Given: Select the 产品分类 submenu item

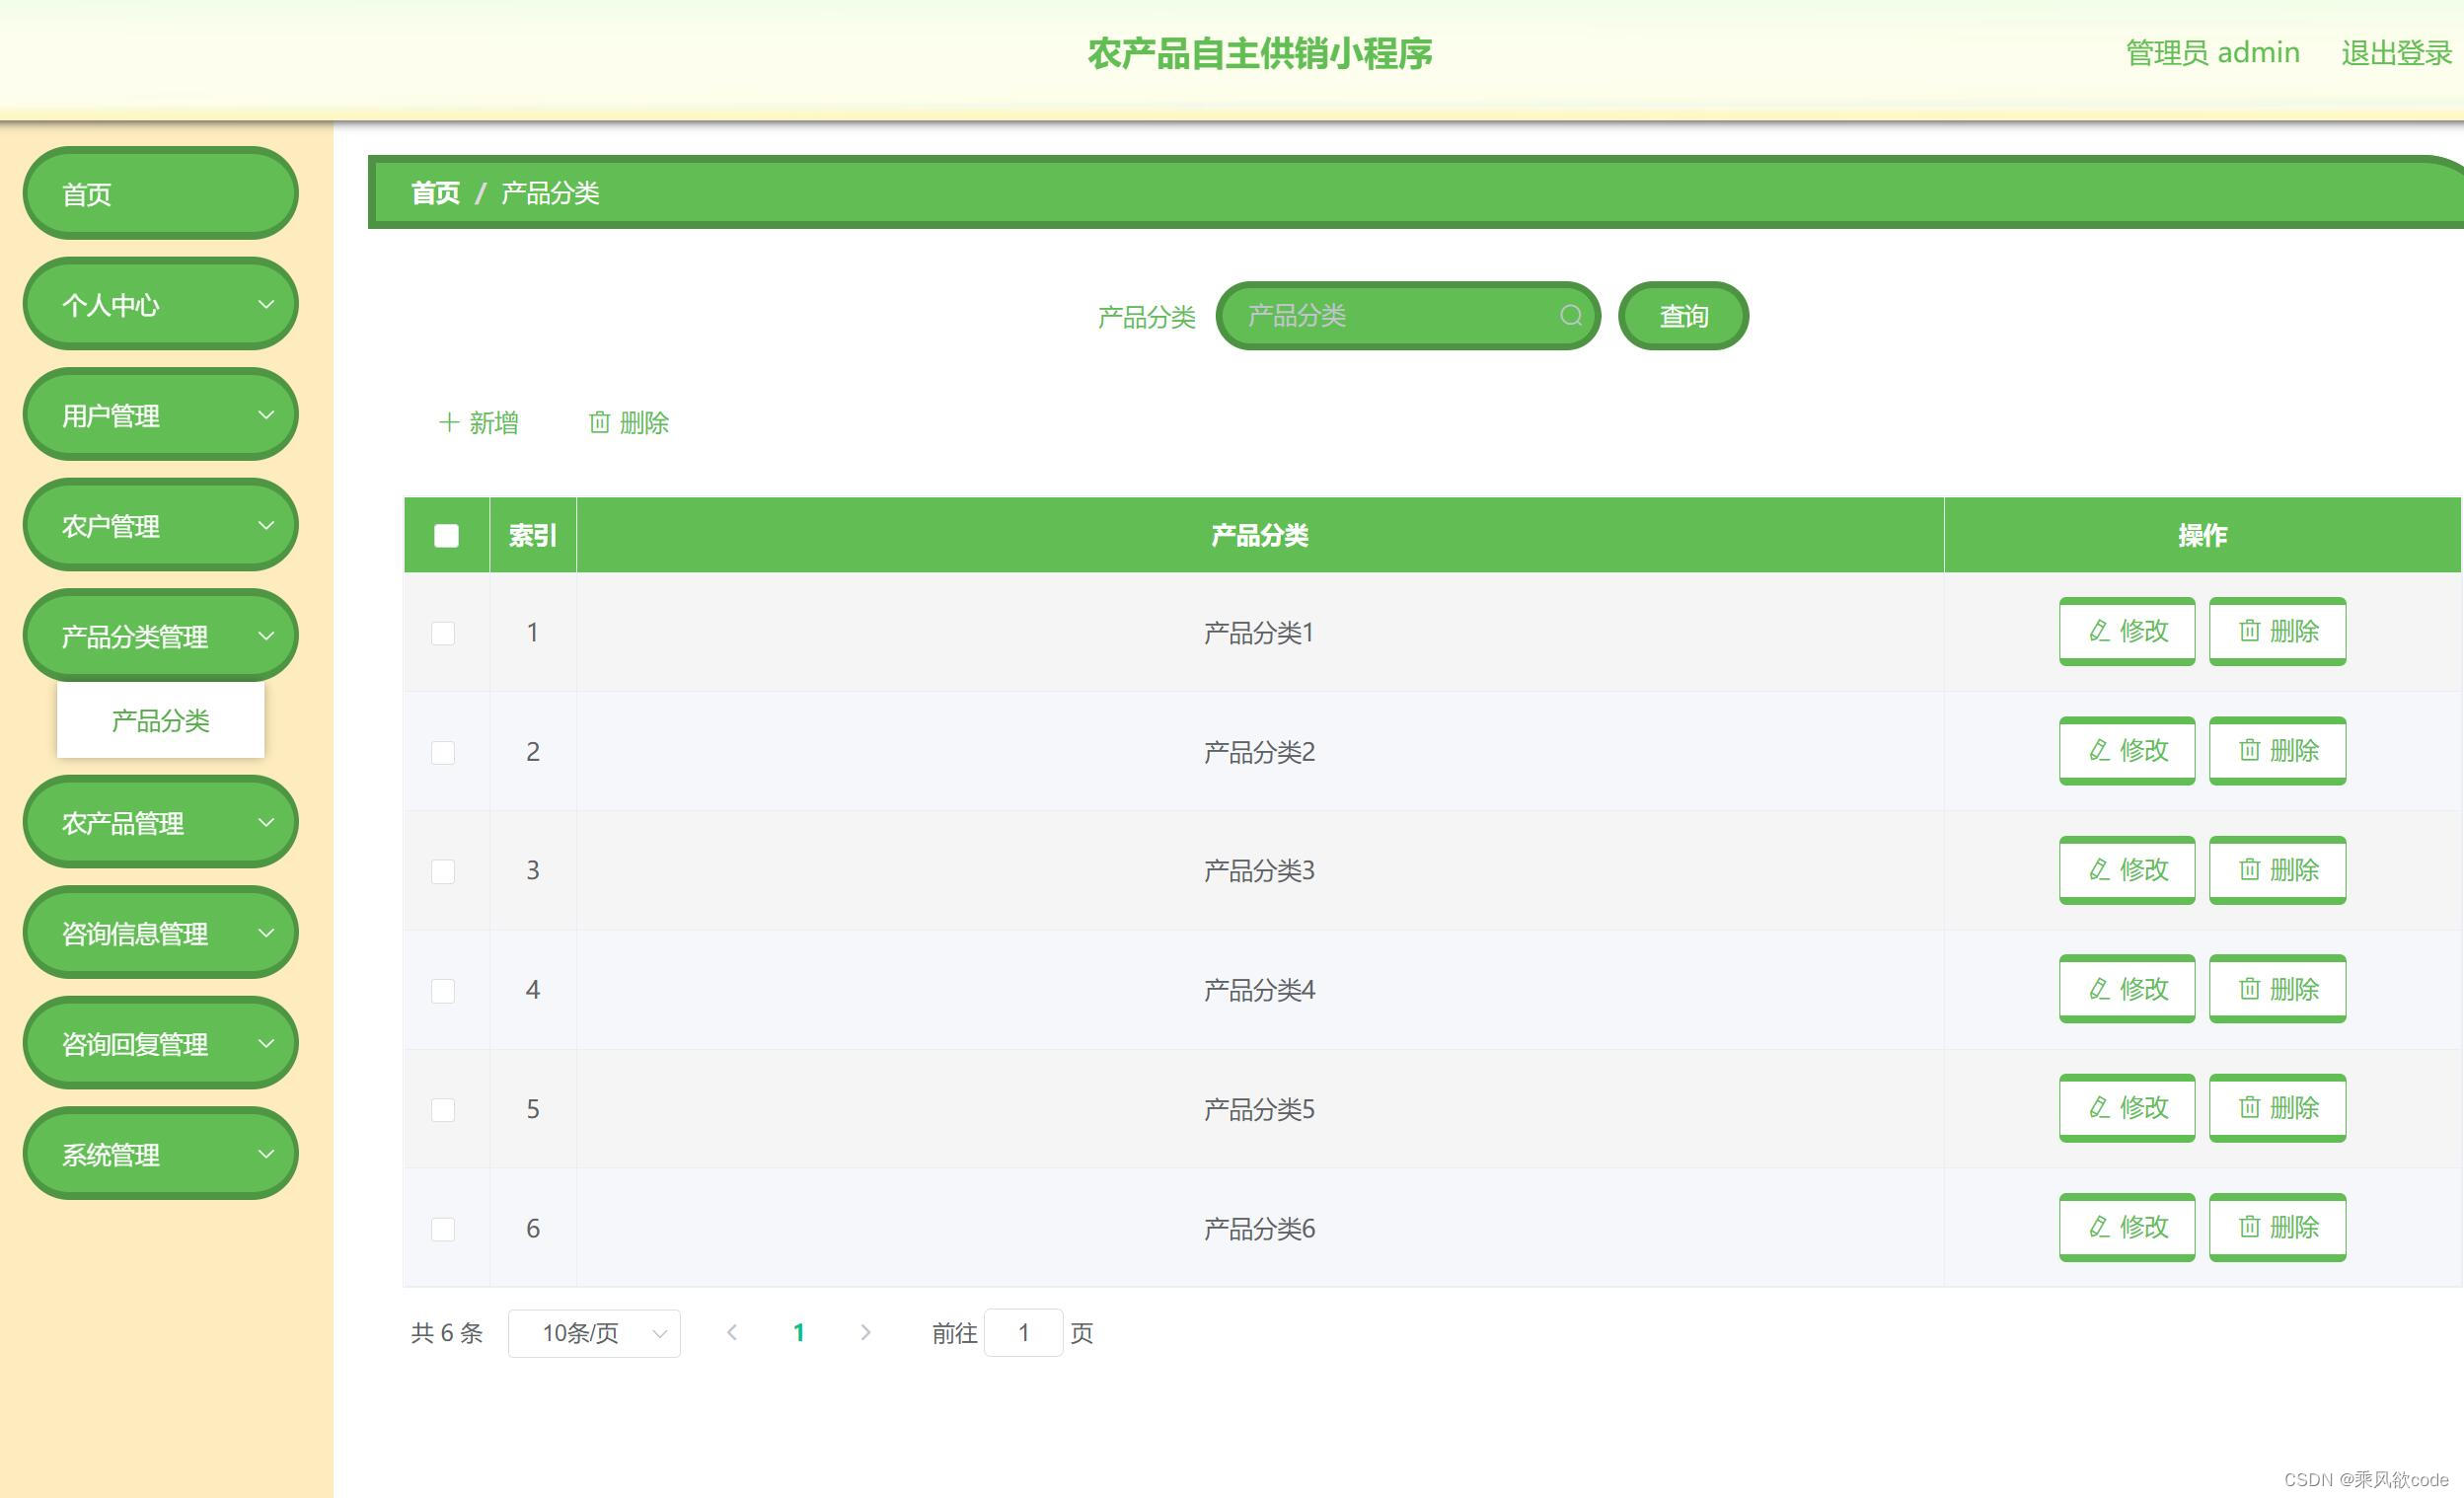Looking at the screenshot, I should [x=160, y=720].
